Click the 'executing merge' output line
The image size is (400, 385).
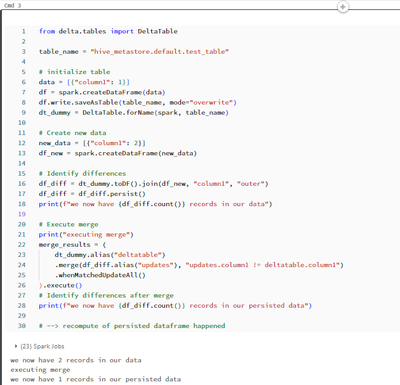(40, 370)
